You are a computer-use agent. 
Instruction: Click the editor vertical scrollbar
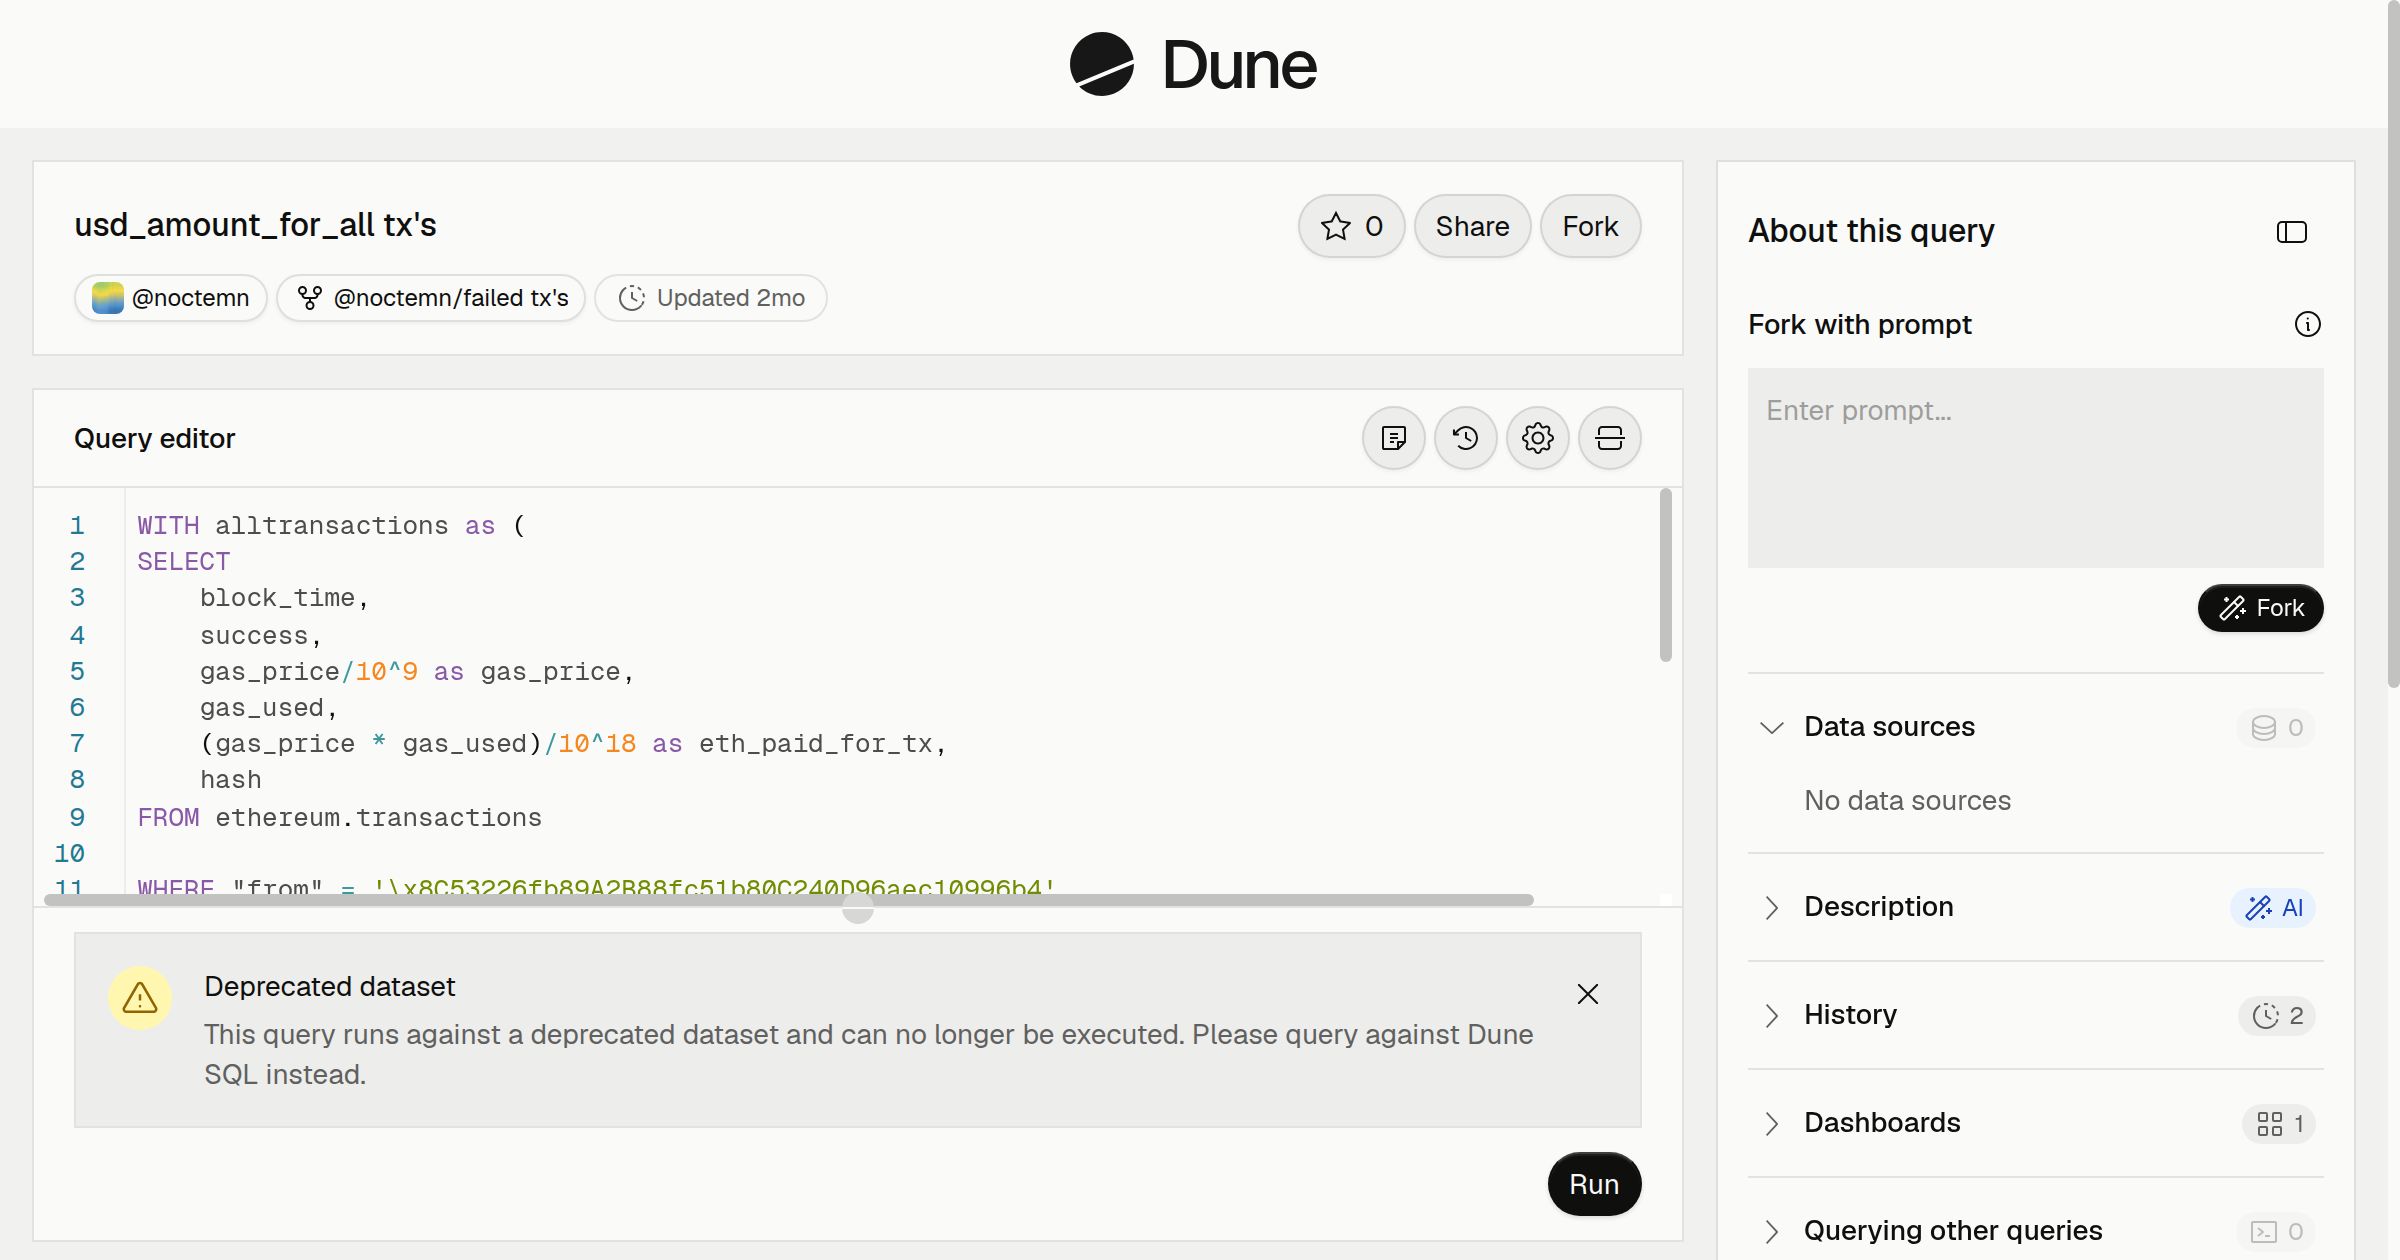pos(1665,575)
